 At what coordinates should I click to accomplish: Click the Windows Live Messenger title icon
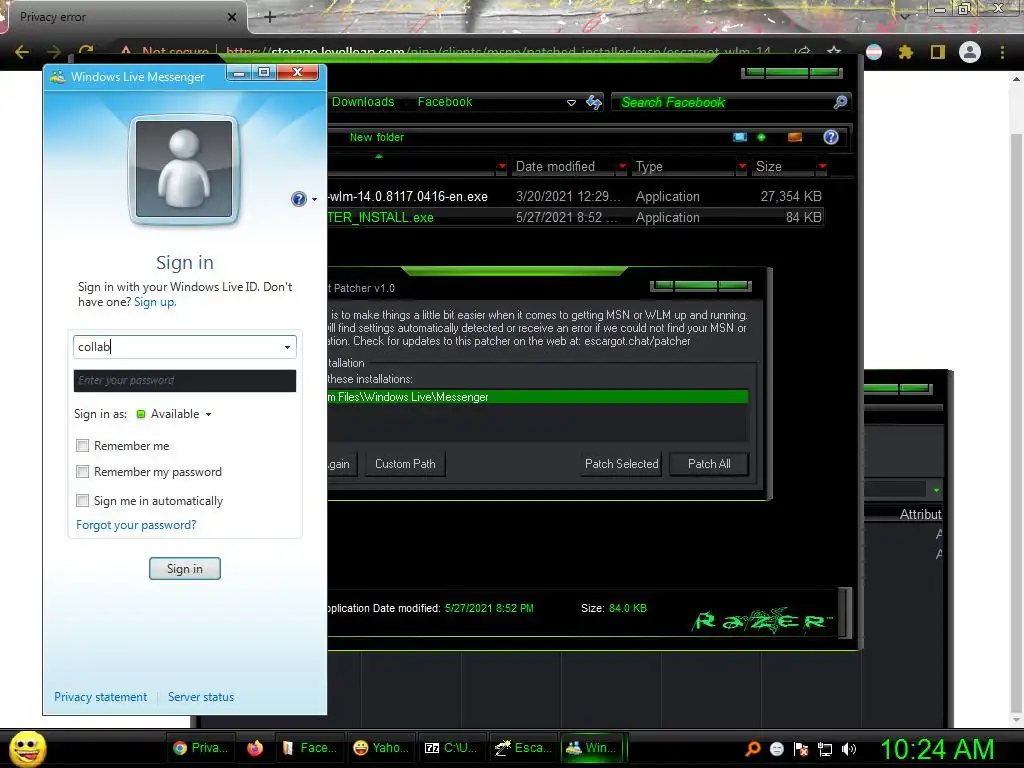(x=57, y=76)
